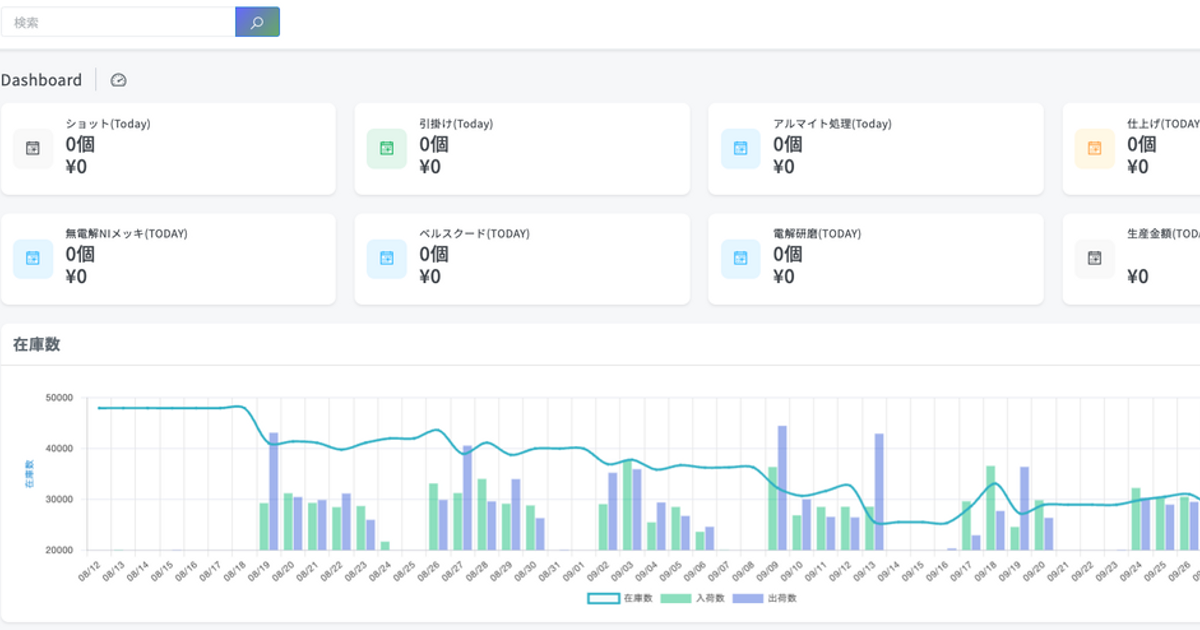Click the 電解研磨 calendar icon
This screenshot has height=630, width=1200.
coord(741,258)
